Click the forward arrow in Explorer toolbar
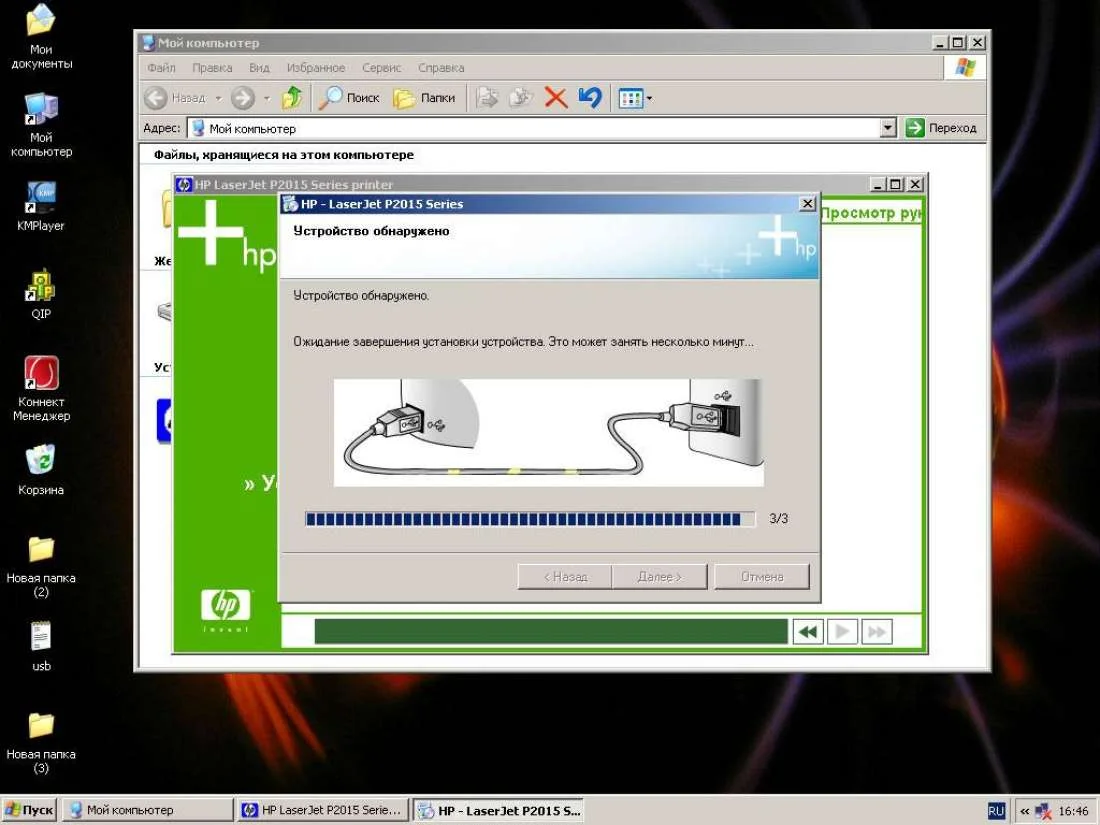The image size is (1100, 825). click(243, 98)
